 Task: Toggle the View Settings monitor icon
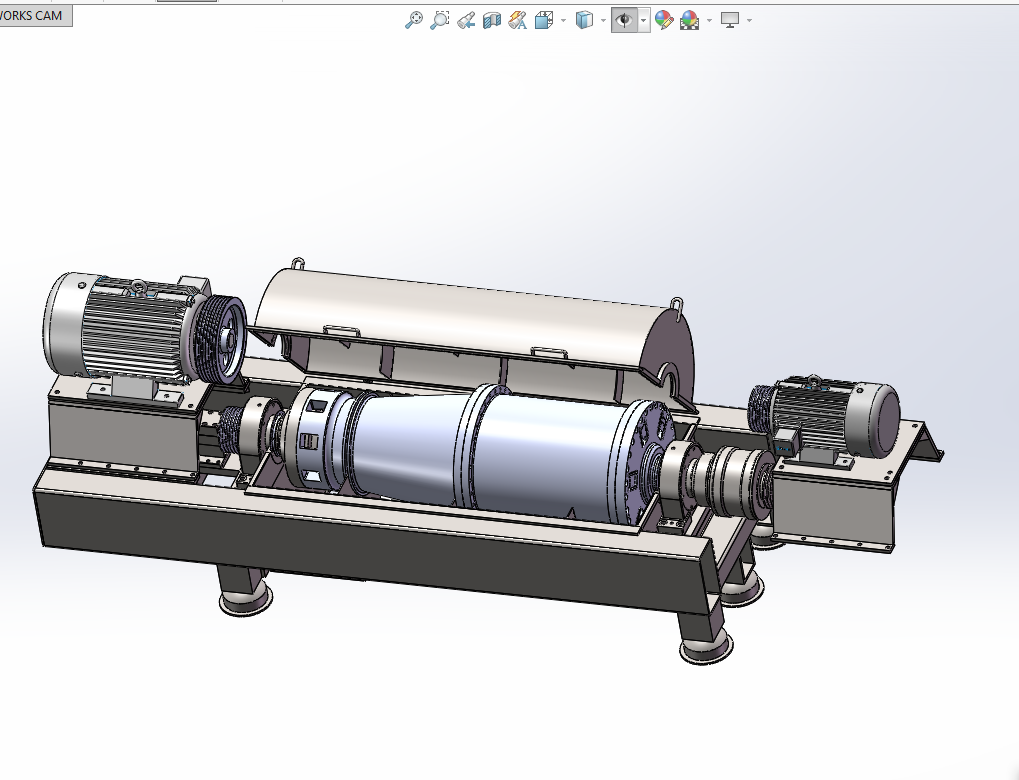pos(730,19)
